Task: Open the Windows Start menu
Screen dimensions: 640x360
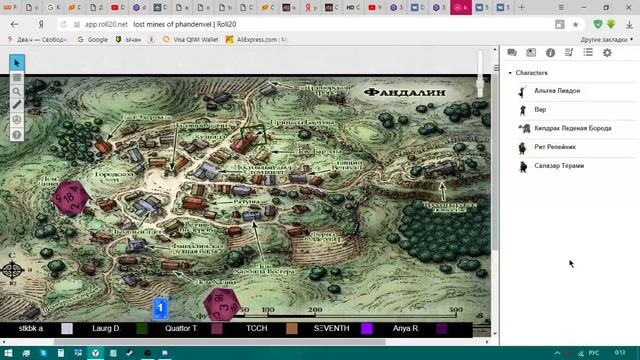Action: [8, 353]
